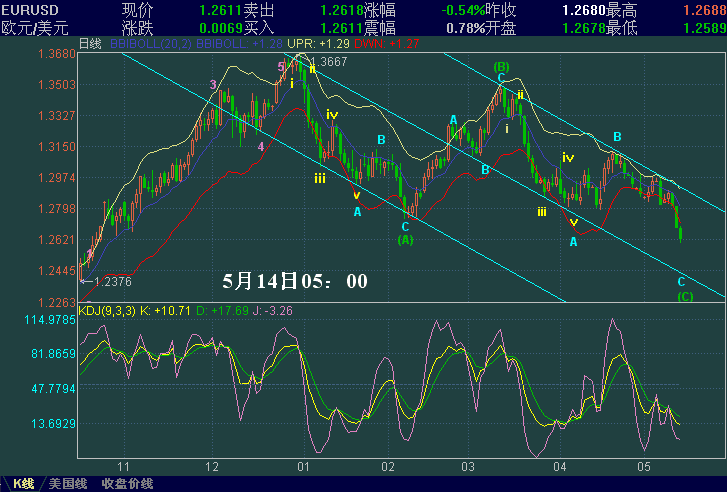Image resolution: width=727 pixels, height=492 pixels.
Task: Click the BBIBOLL: +1.28 reading
Action: coord(239,44)
